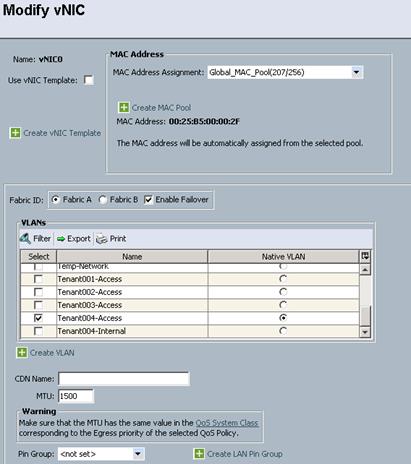This screenshot has height=464, width=411.
Task: Set Tenant004-Internal as Native VLAN
Action: (x=283, y=331)
